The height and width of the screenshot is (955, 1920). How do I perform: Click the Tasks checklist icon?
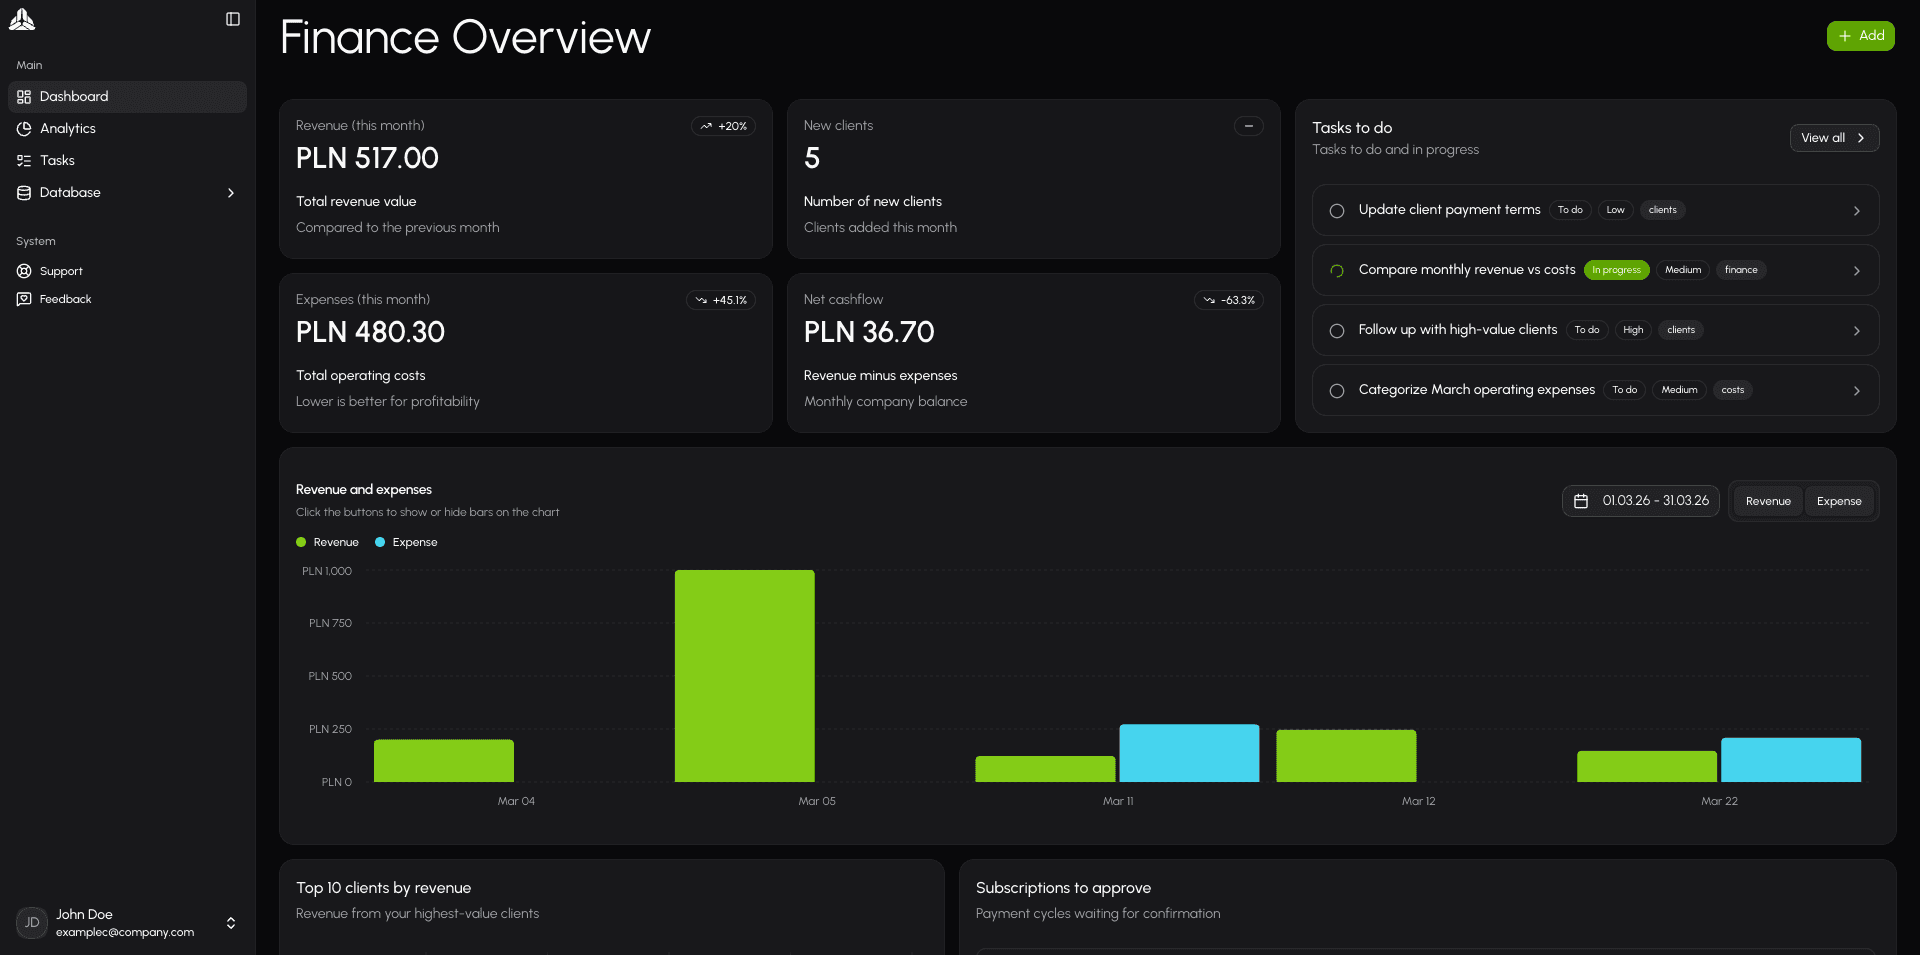[24, 160]
